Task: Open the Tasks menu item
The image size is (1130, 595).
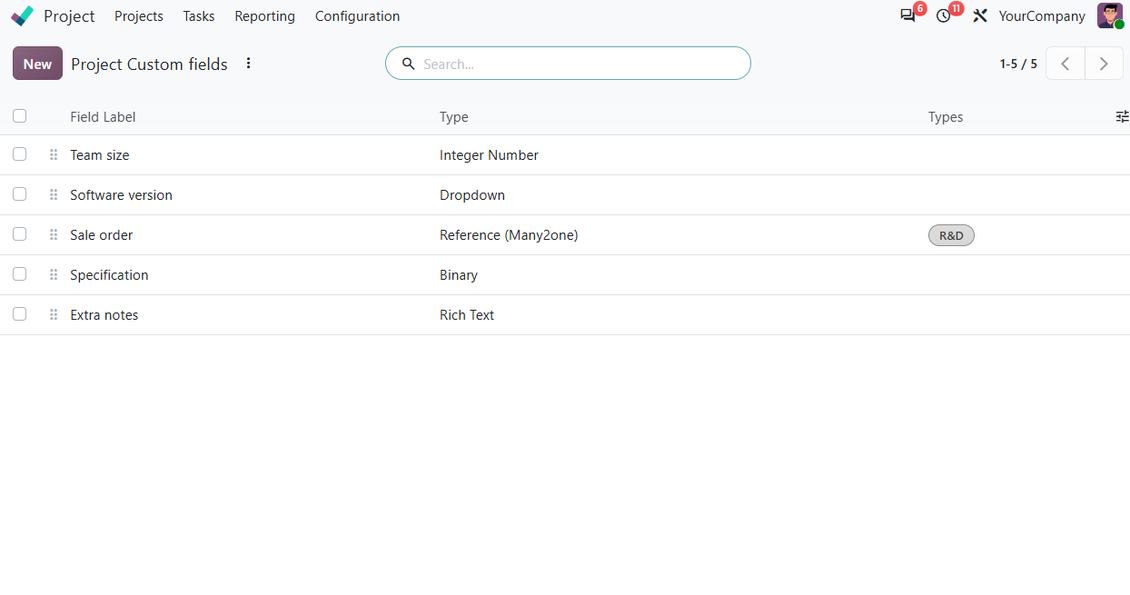Action: (x=198, y=16)
